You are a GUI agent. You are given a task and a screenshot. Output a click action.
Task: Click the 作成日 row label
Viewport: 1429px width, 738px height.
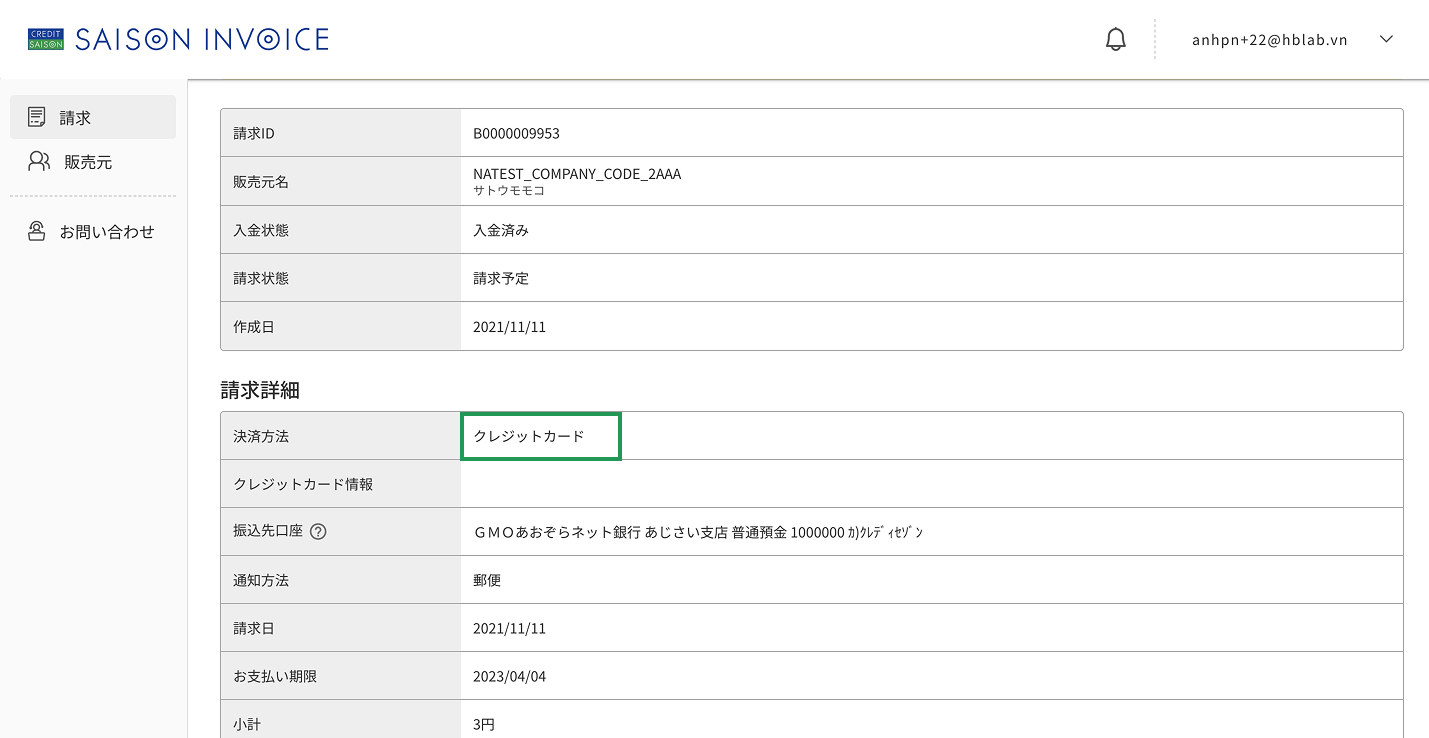coord(254,327)
